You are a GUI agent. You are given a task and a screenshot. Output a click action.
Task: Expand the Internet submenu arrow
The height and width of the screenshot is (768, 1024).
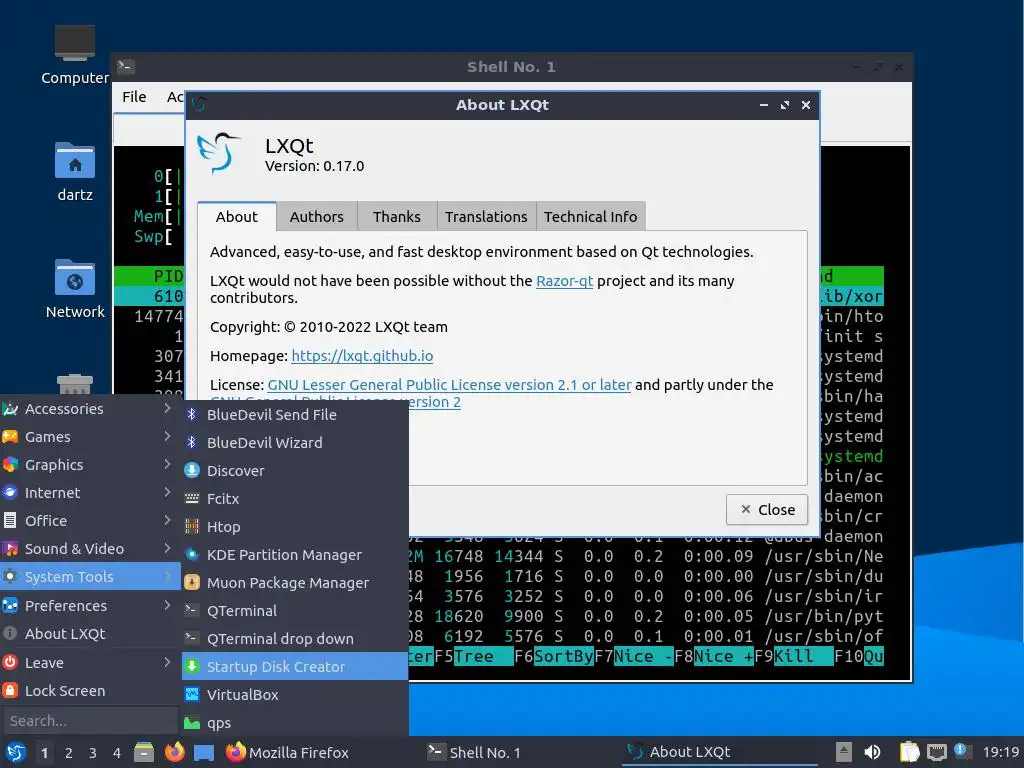(x=167, y=492)
